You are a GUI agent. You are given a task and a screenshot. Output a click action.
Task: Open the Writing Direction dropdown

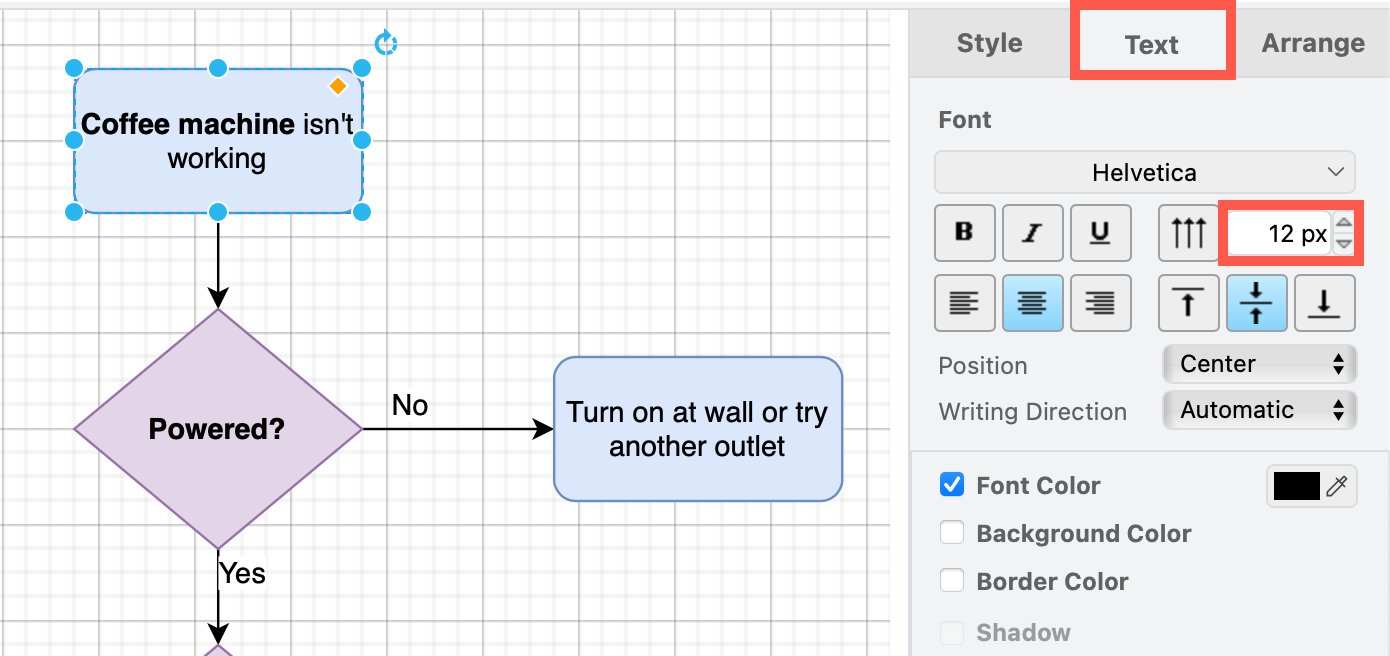tap(1259, 410)
